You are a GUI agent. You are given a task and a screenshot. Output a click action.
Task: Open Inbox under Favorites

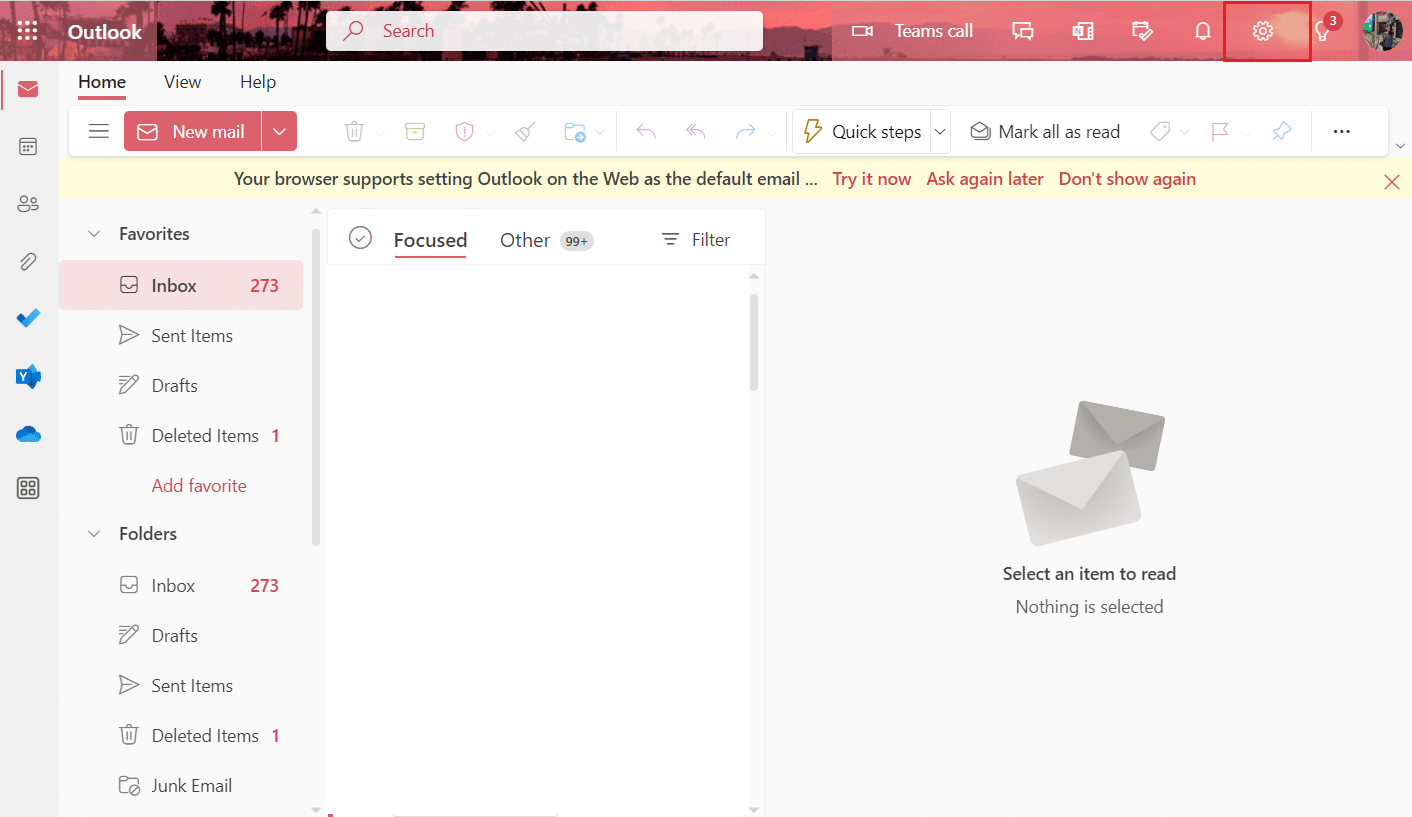click(x=181, y=285)
